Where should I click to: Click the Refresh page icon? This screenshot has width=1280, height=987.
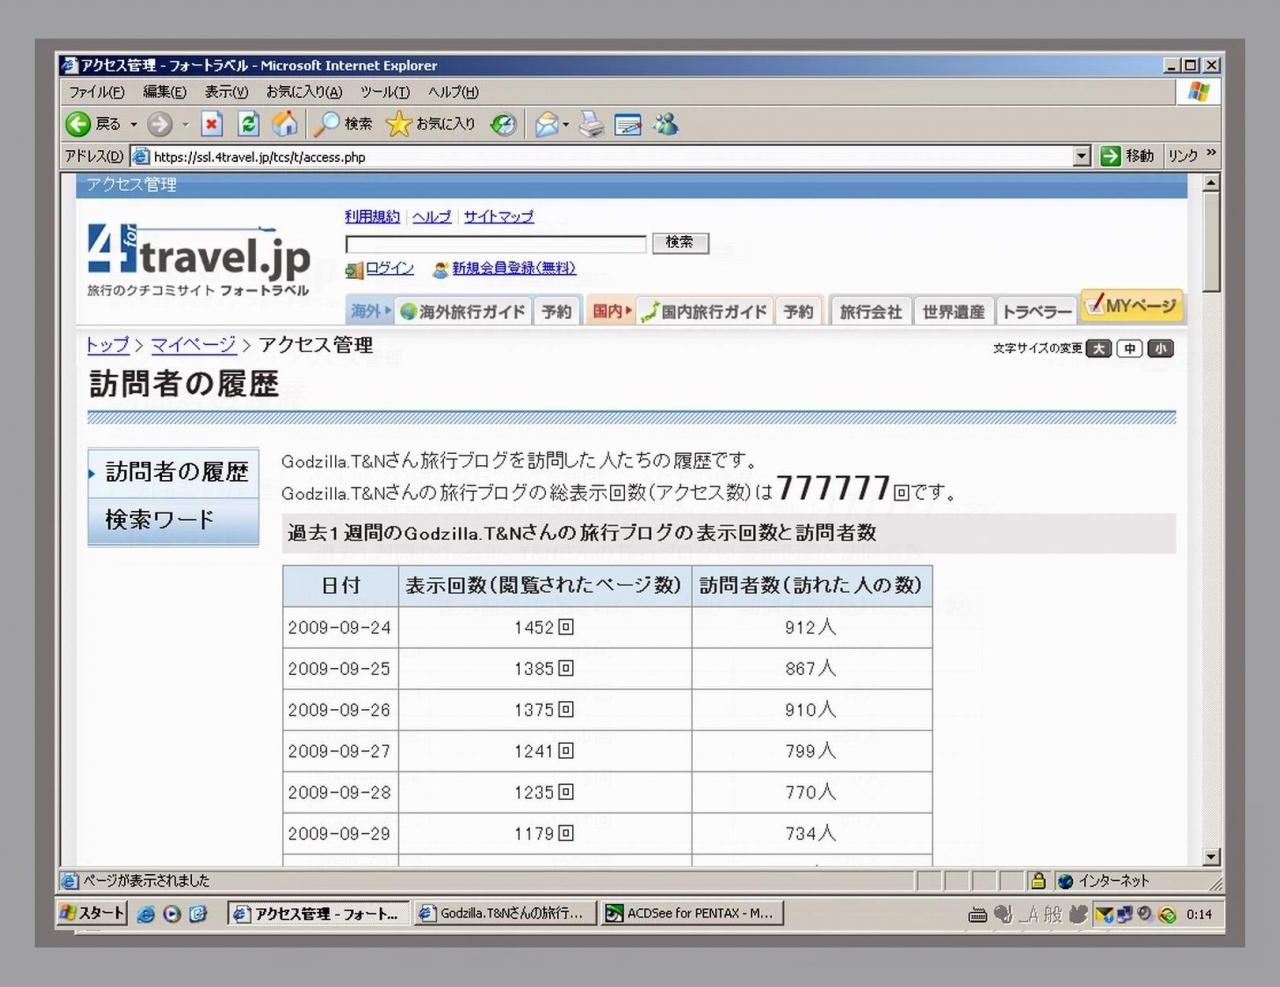pos(248,124)
